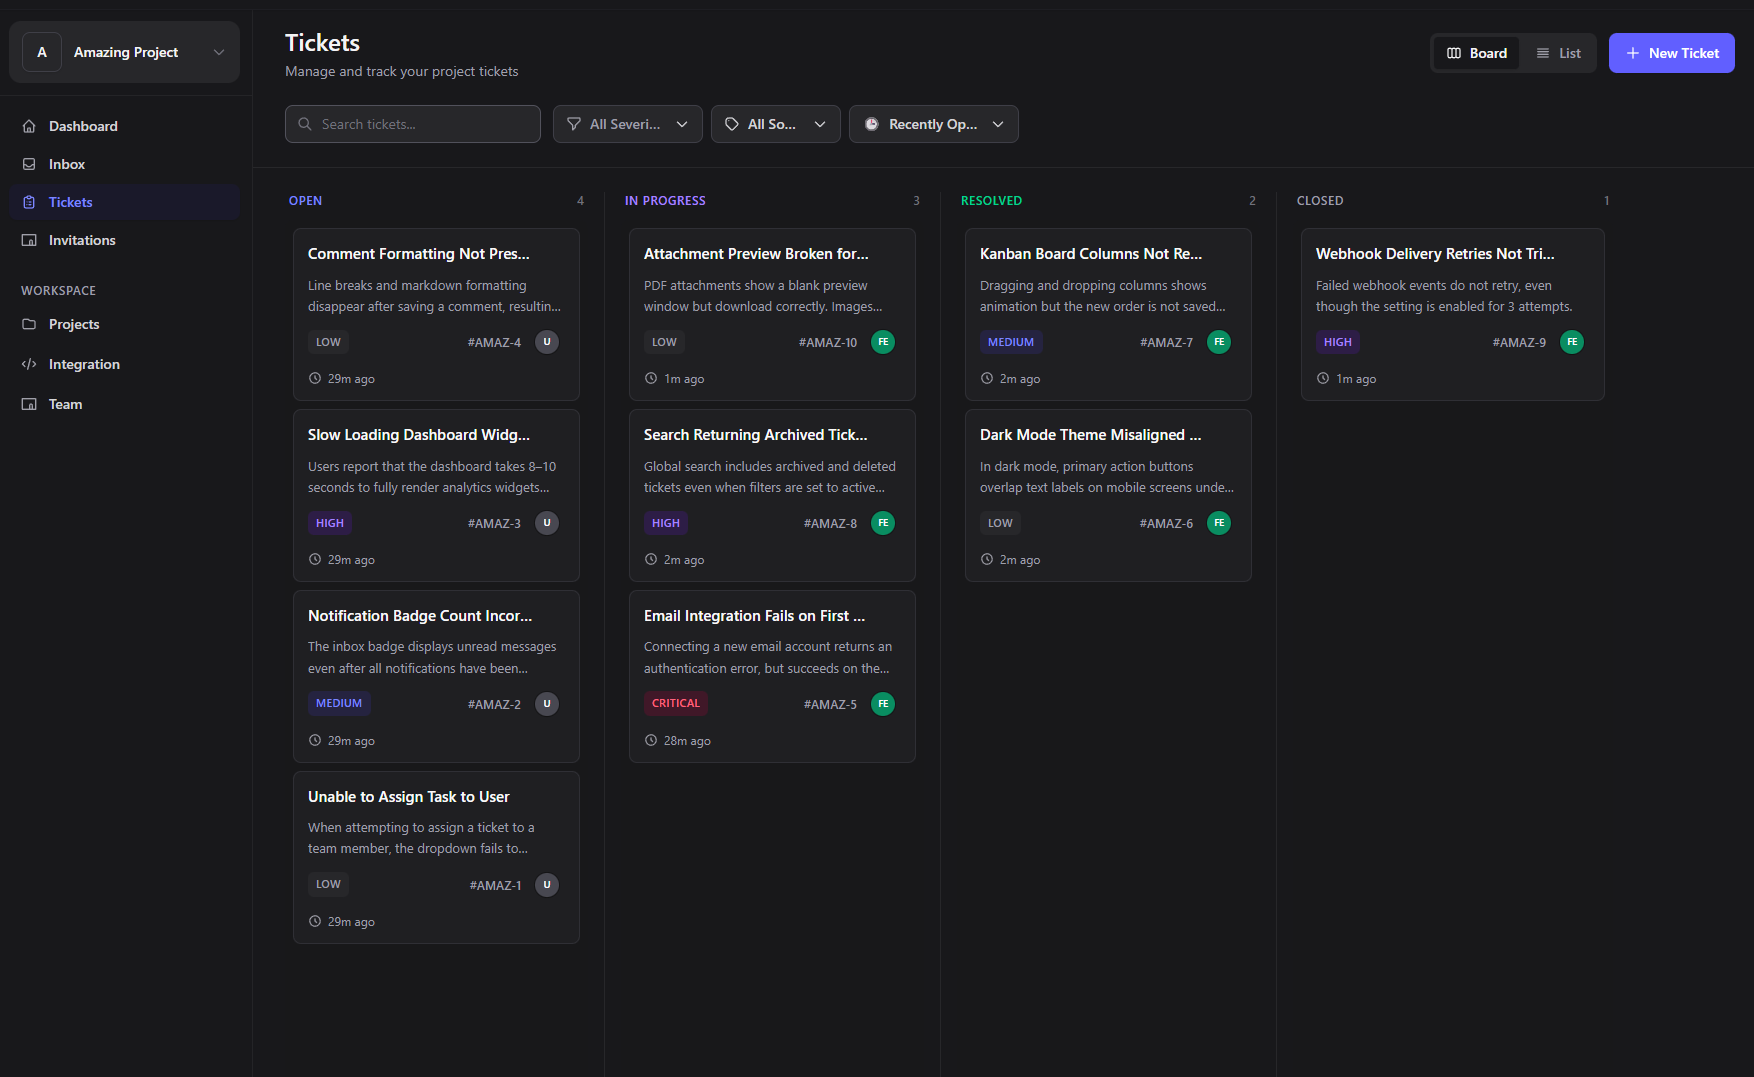The image size is (1754, 1077).
Task: Click the Amazing Project avatar letter A
Action: 41,51
